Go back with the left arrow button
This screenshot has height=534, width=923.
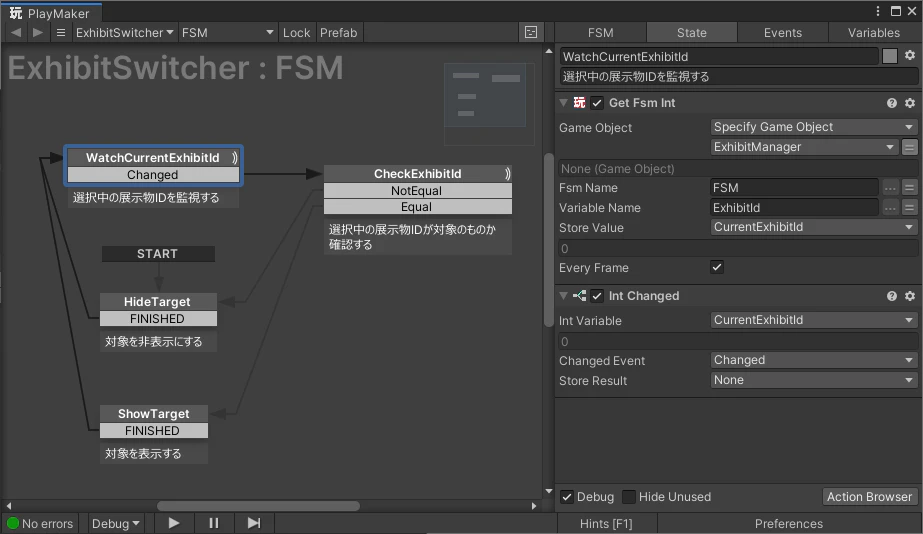(x=16, y=32)
